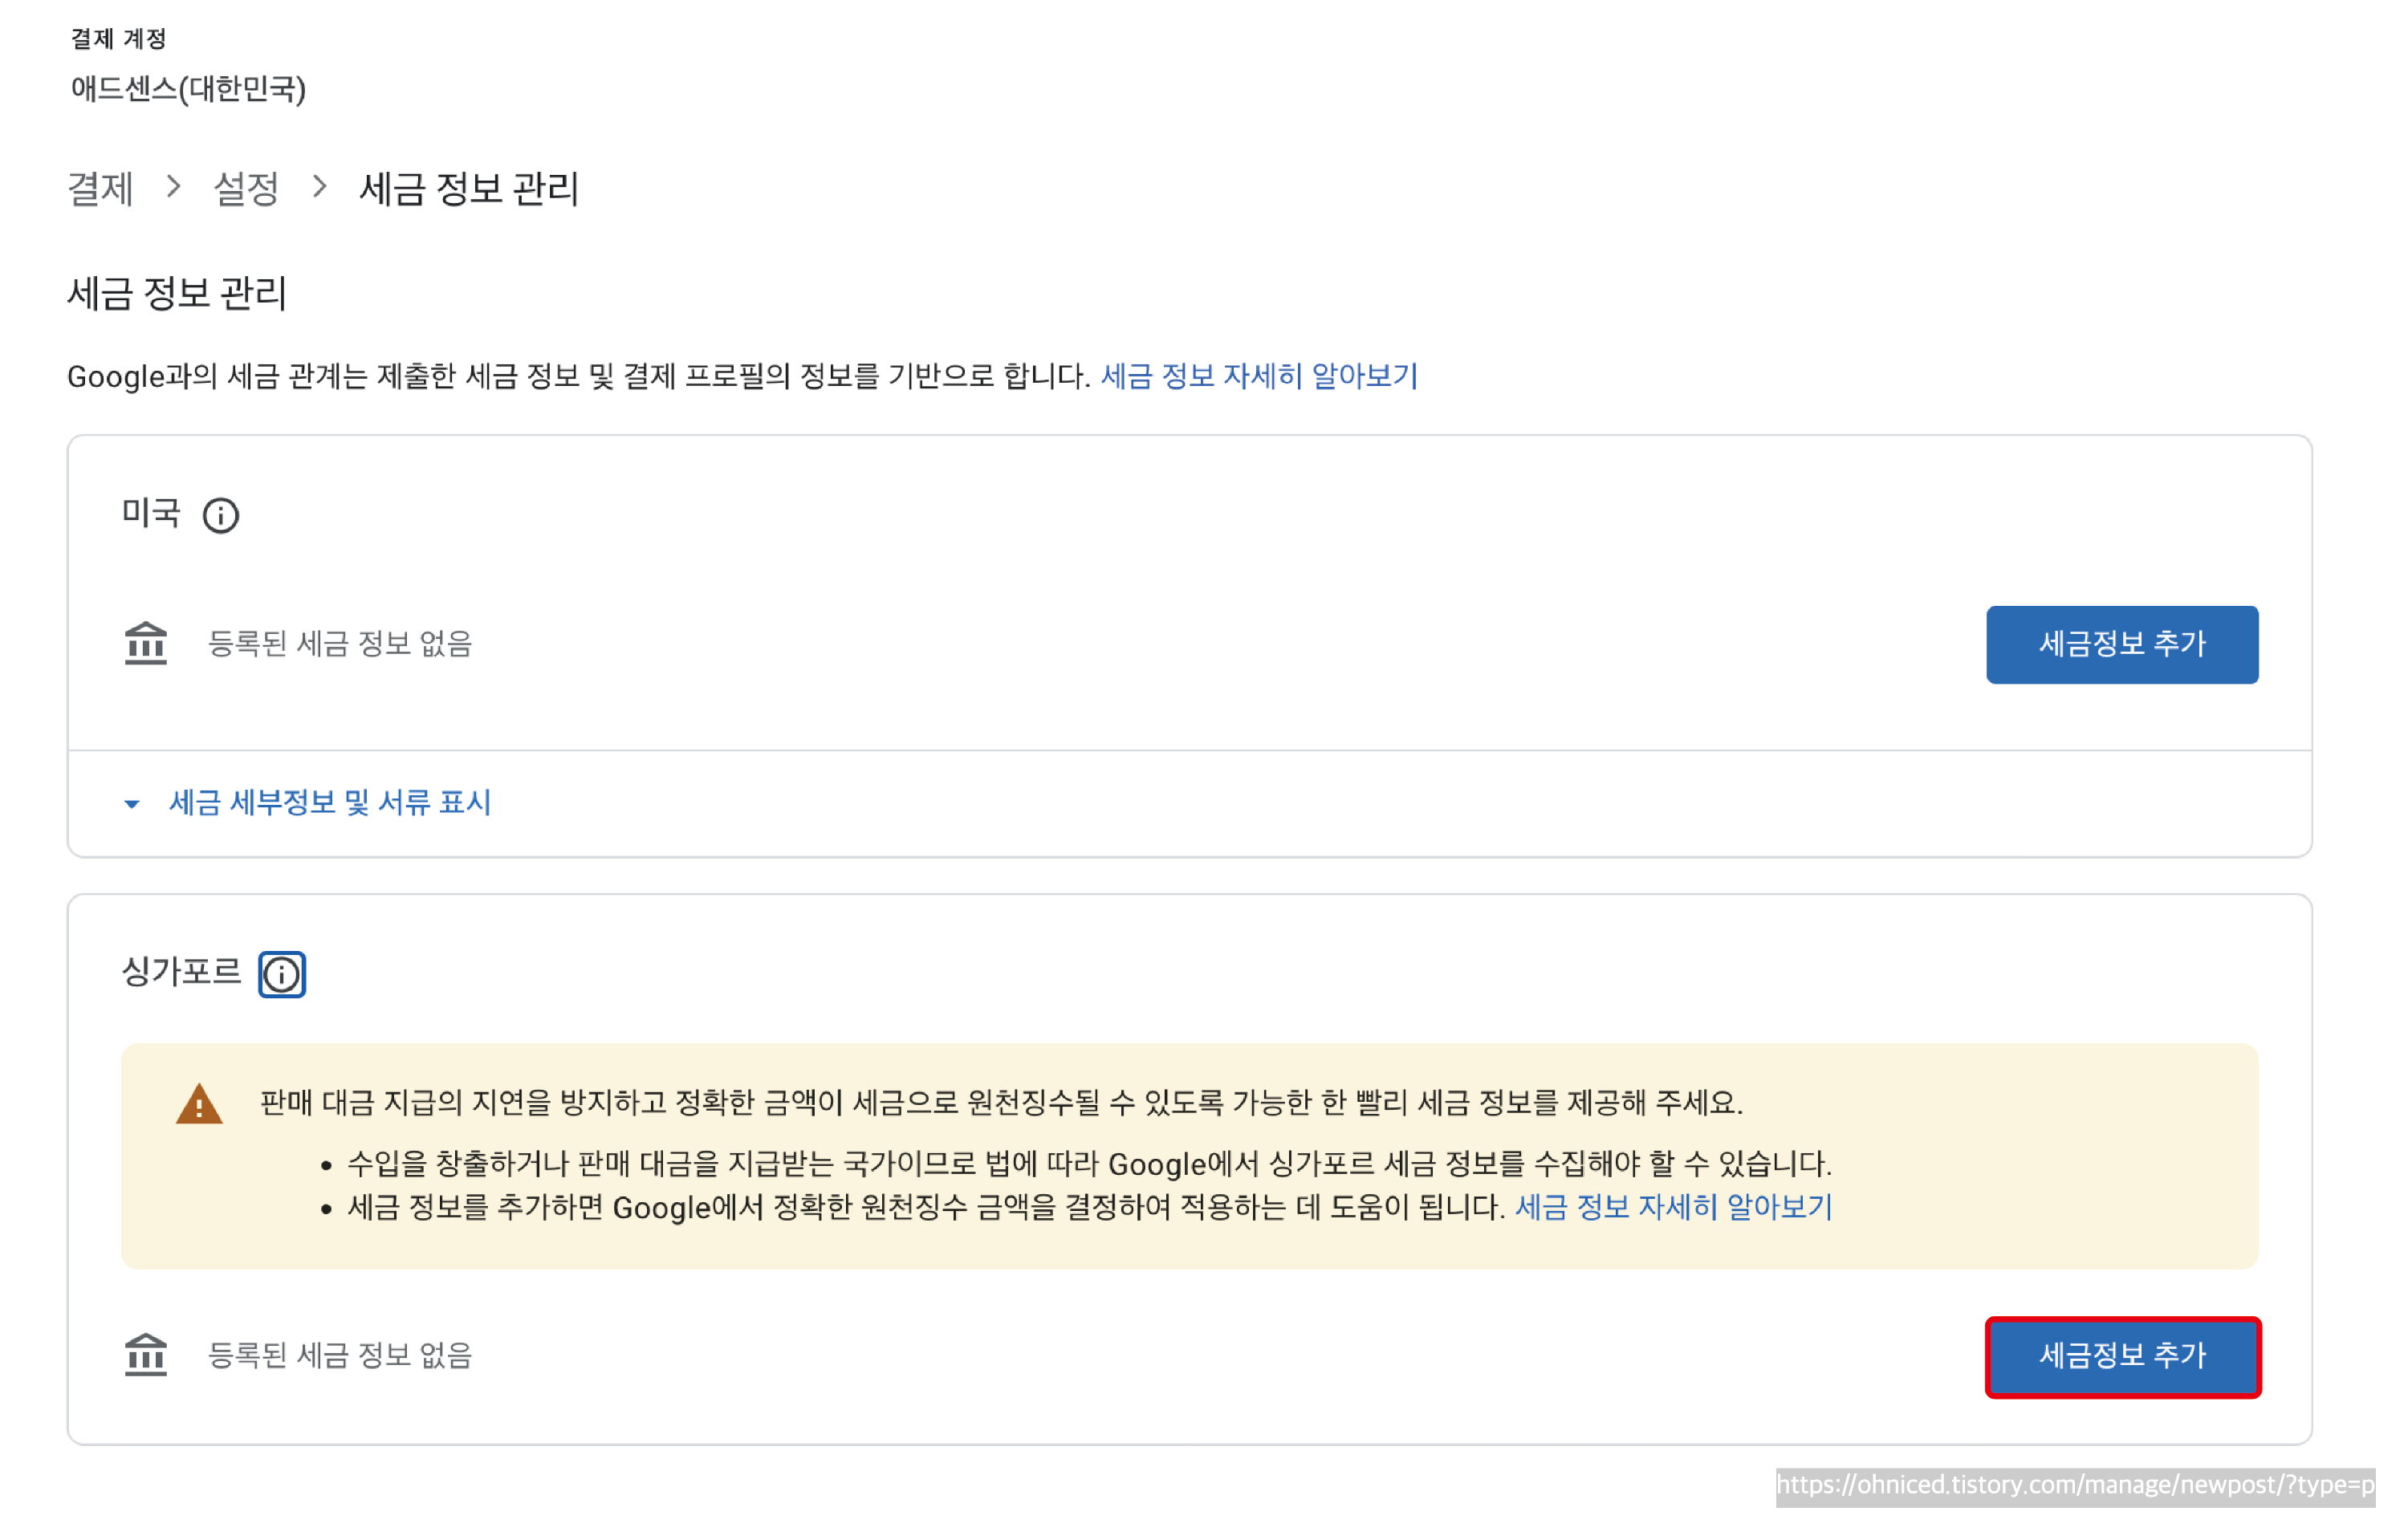Go to 설정 breadcrumb
Image resolution: width=2408 pixels, height=1540 pixels.
246,188
